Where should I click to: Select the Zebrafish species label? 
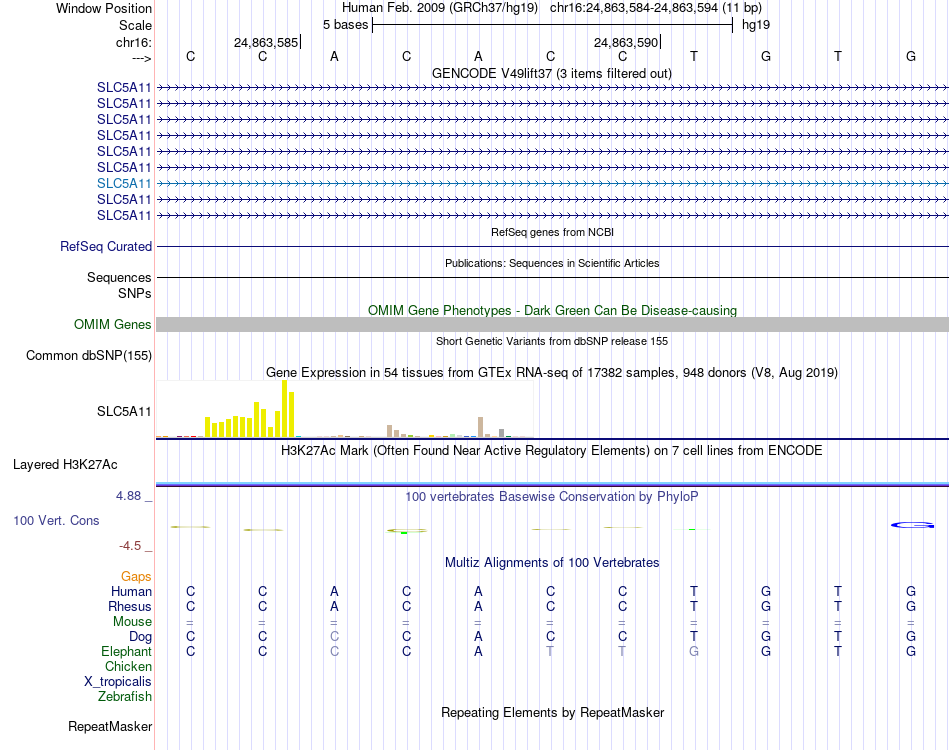[x=125, y=697]
